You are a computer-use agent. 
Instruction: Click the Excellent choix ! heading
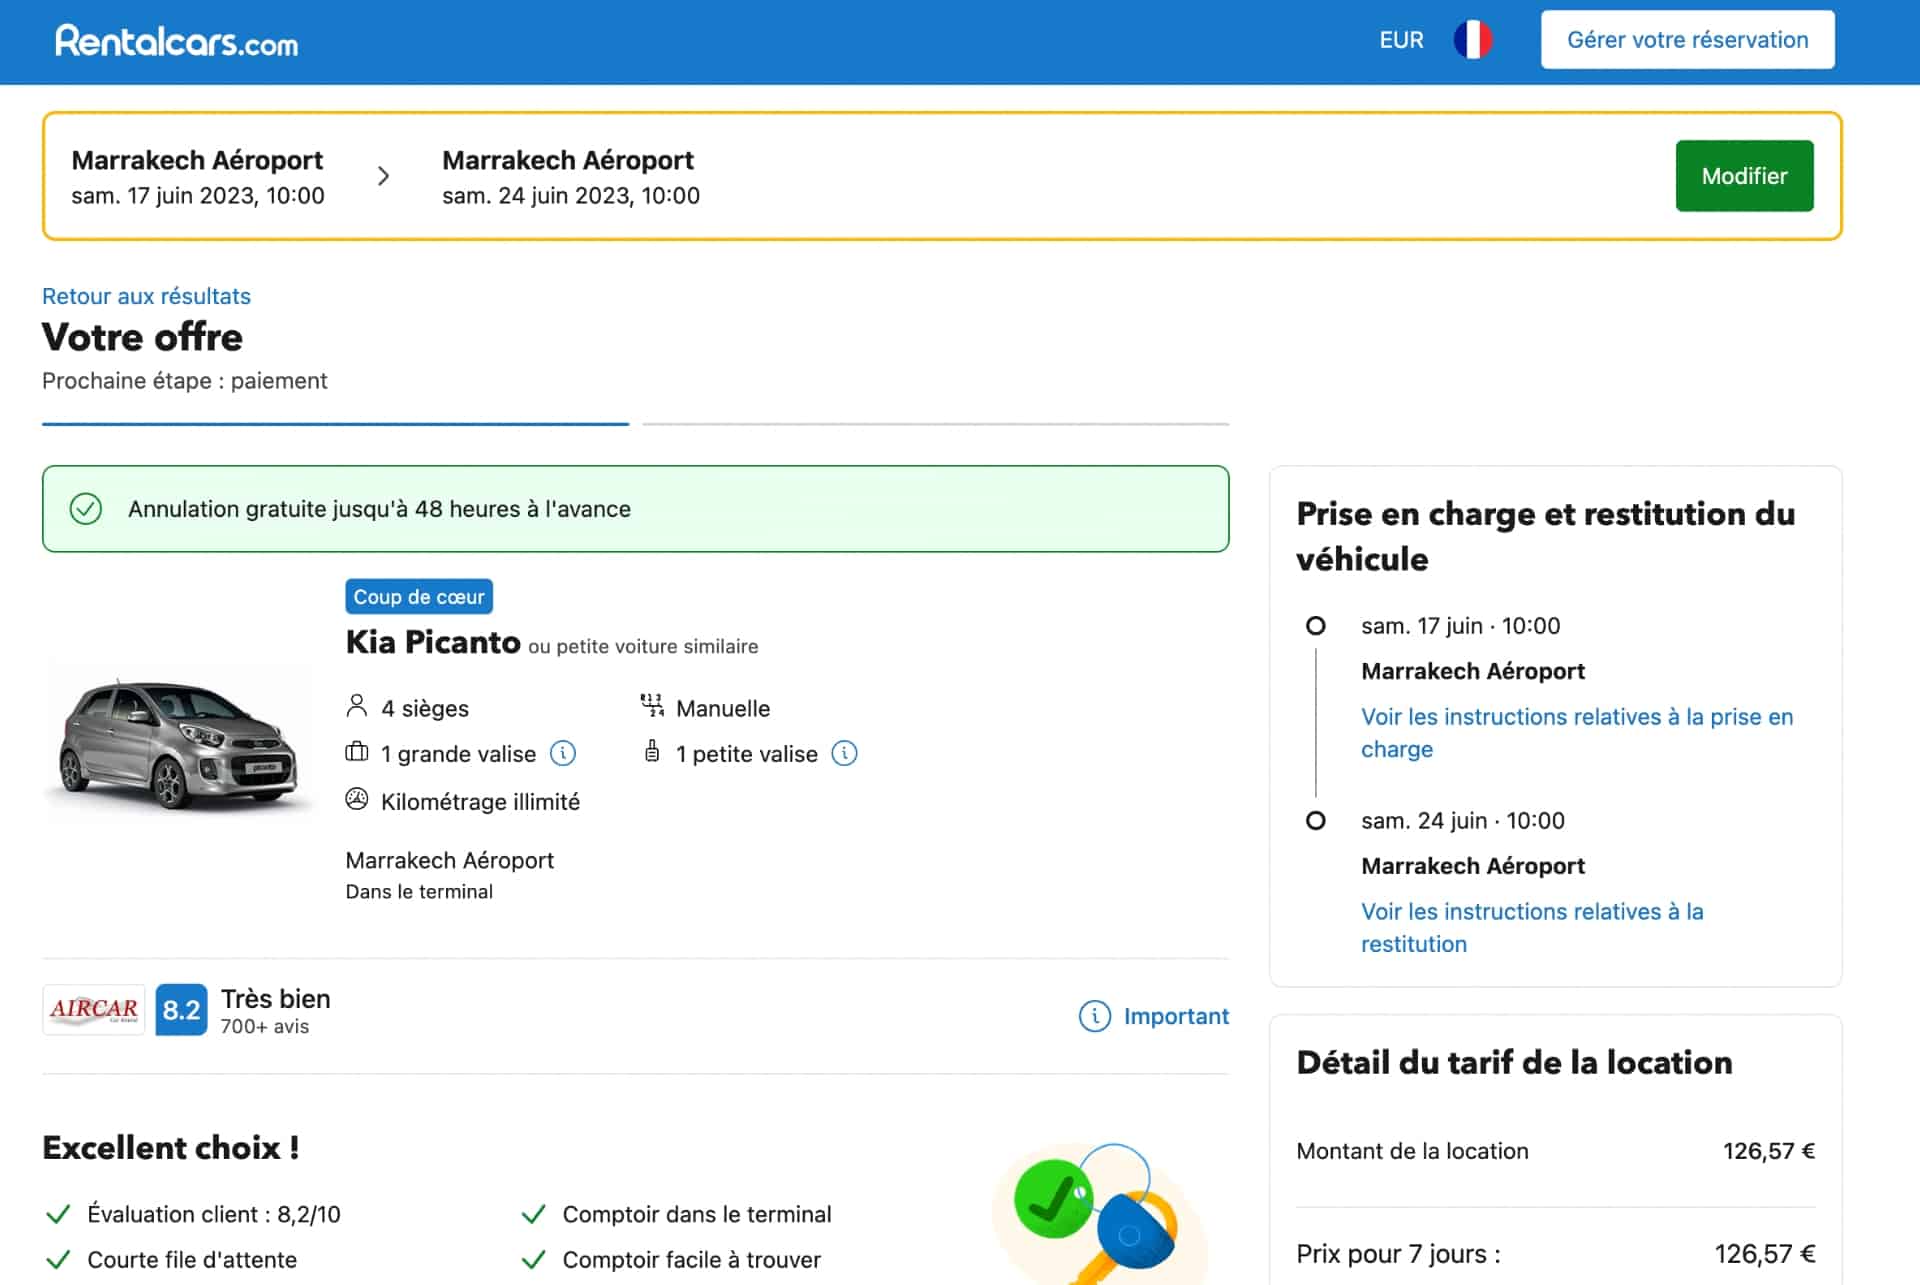coord(171,1148)
